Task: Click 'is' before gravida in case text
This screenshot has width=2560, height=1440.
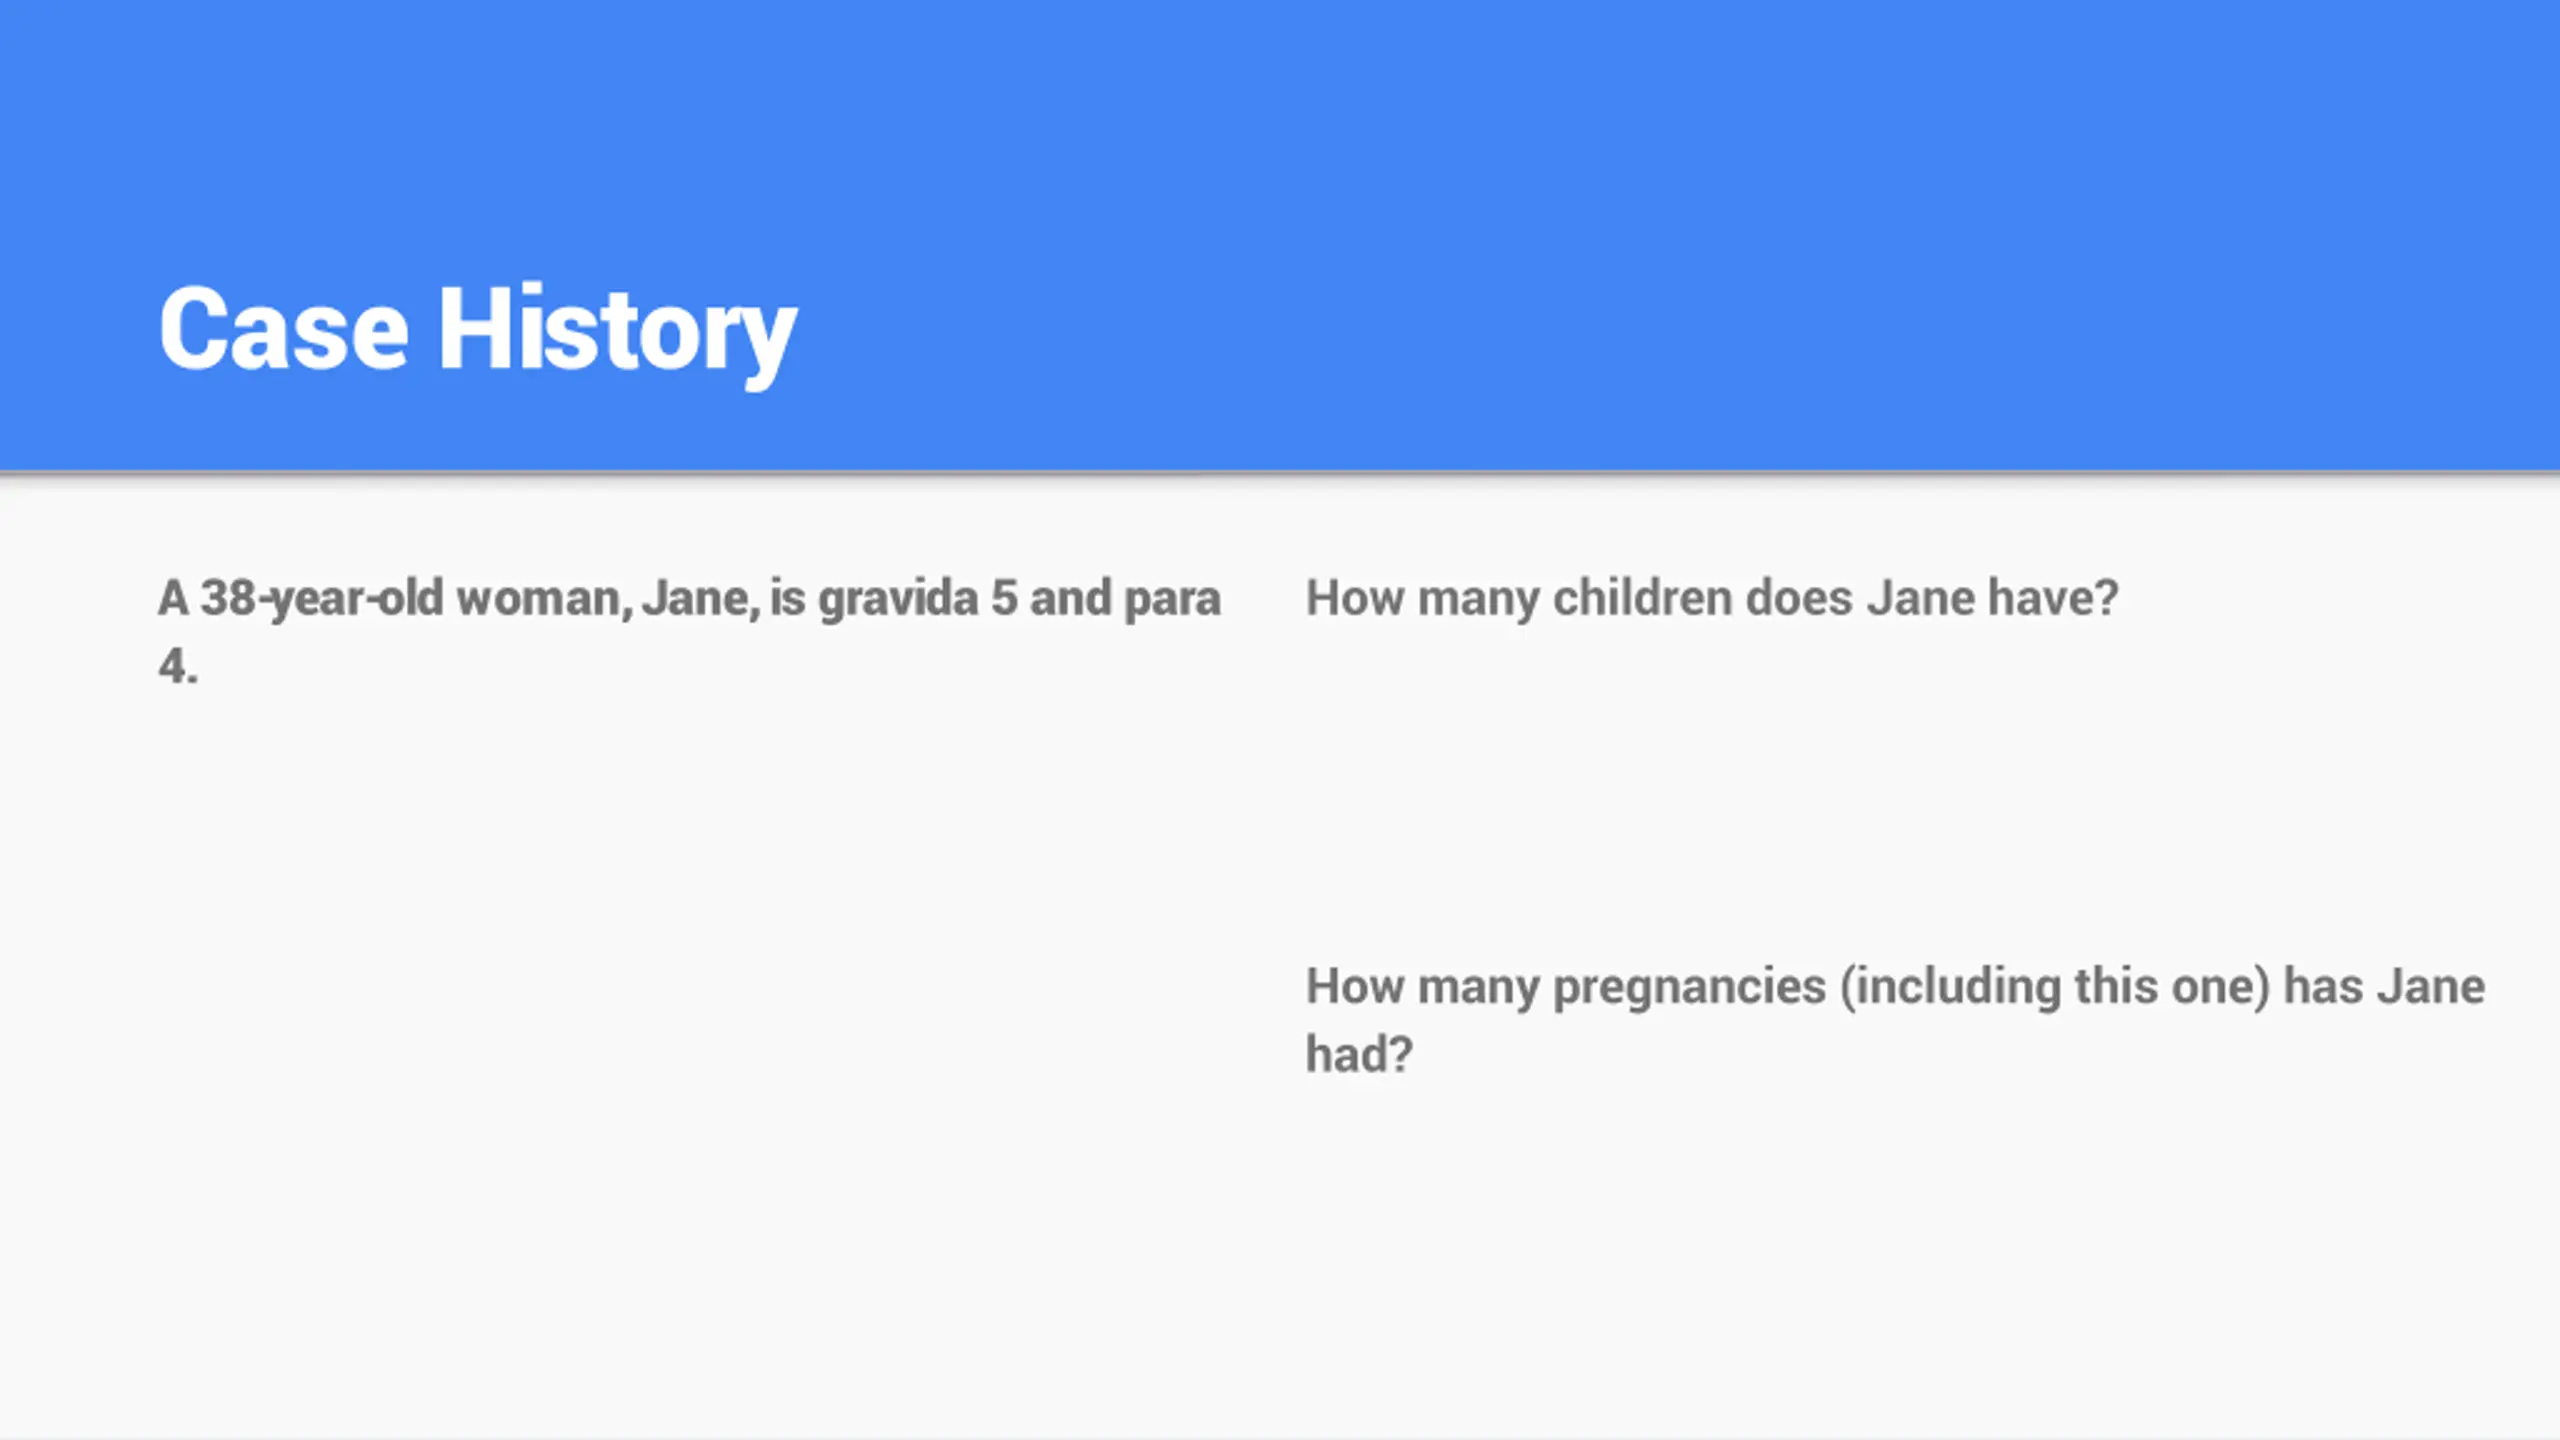Action: tap(788, 598)
